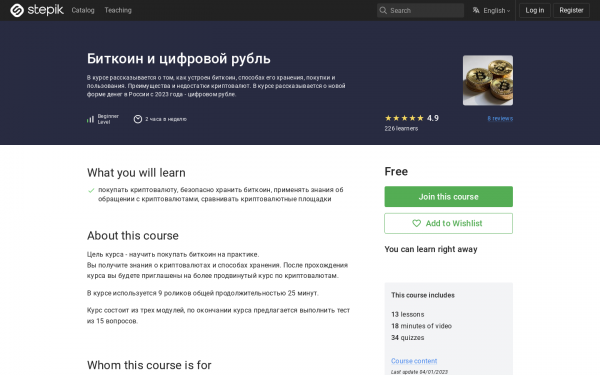The height and width of the screenshot is (375, 600).
Task: Open the 8 reviews link
Action: 500,118
